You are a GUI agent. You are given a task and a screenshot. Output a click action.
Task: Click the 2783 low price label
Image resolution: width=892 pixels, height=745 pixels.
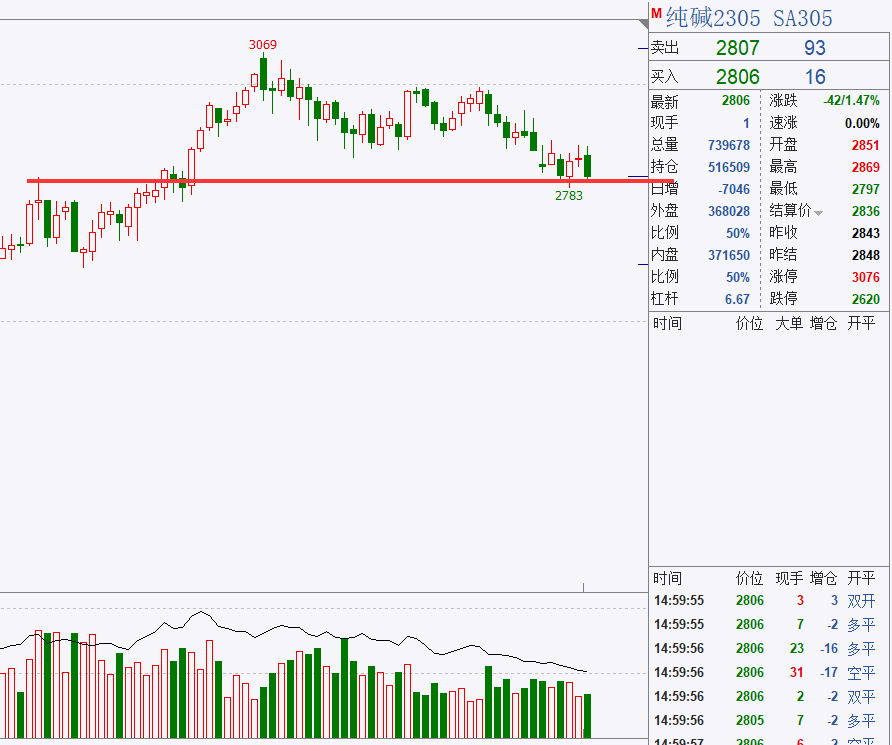pyautogui.click(x=569, y=195)
